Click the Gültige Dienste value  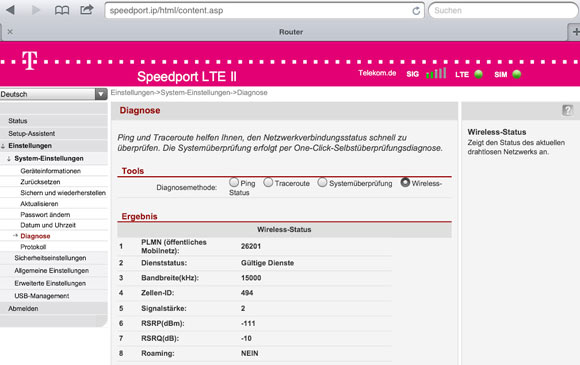click(267, 263)
